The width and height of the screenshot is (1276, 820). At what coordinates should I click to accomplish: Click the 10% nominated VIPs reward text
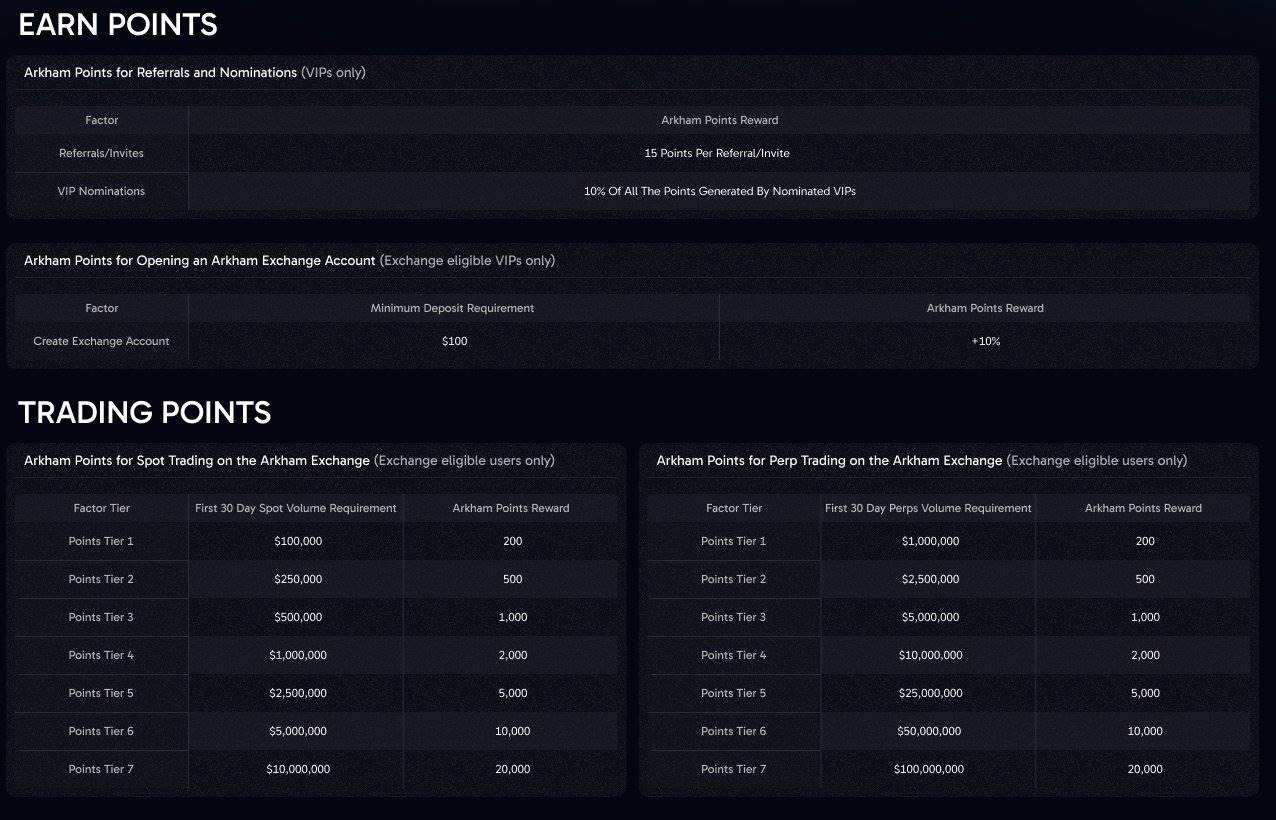click(x=720, y=191)
